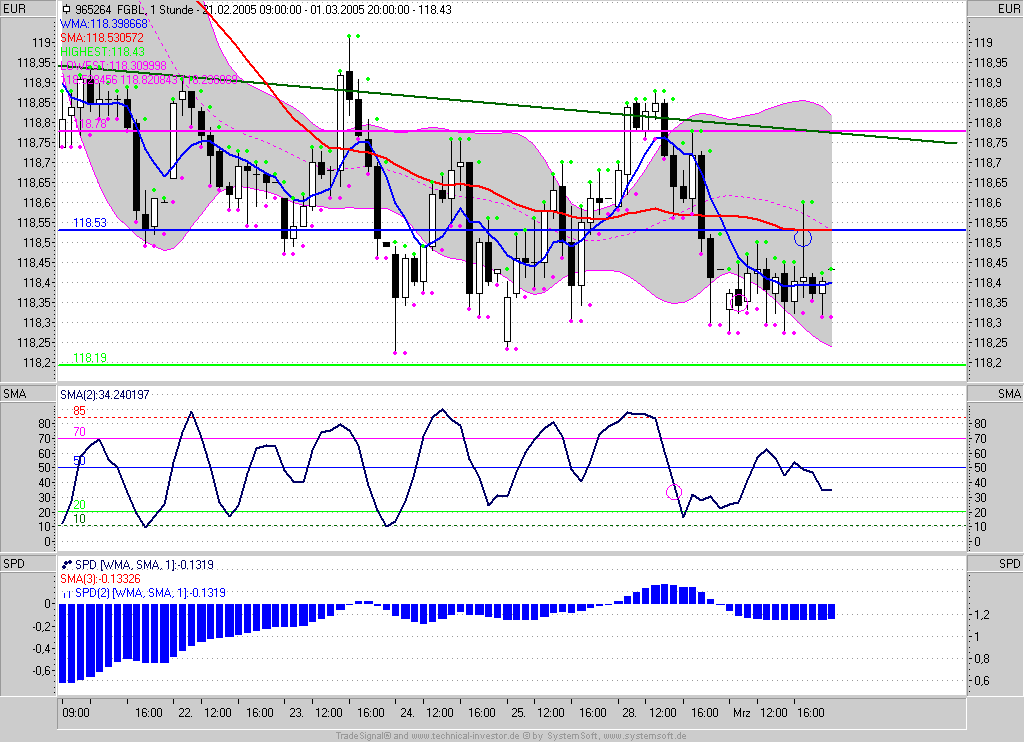Click the right SPD axis header
This screenshot has width=1024, height=742.
click(1008, 565)
